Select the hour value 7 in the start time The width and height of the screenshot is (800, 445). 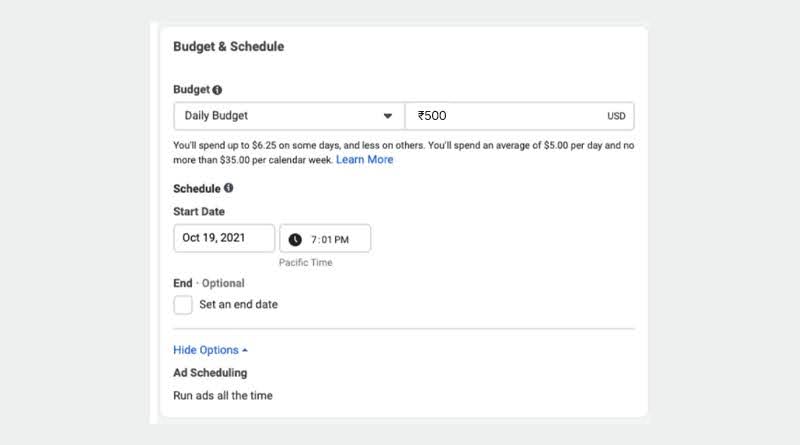[314, 239]
